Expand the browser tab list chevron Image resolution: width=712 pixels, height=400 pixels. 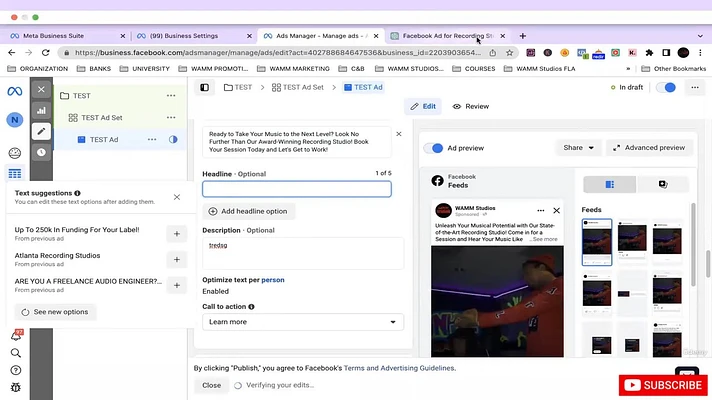(700, 36)
